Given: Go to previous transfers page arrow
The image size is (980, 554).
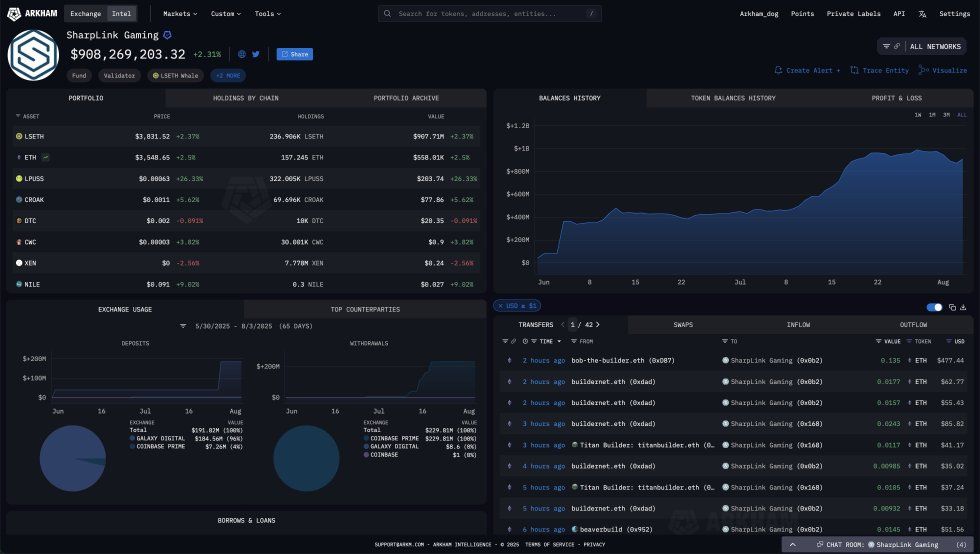Looking at the screenshot, I should [x=562, y=325].
